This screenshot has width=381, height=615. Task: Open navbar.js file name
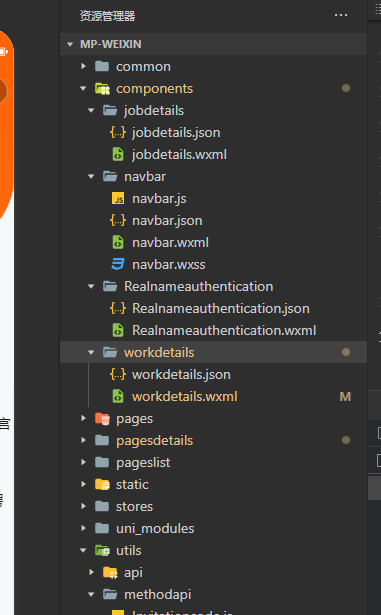click(159, 199)
